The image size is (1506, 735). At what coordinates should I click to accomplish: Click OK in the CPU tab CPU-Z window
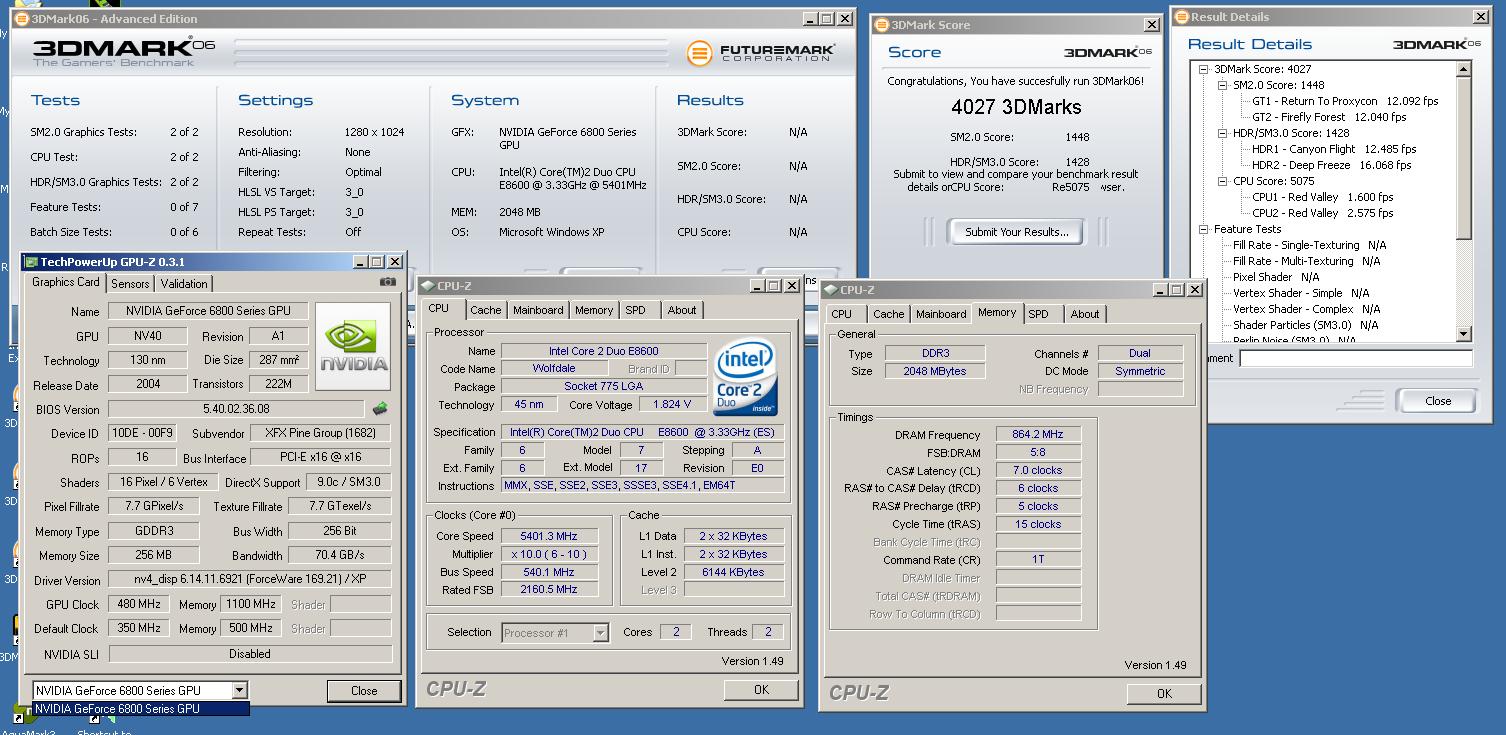[761, 690]
